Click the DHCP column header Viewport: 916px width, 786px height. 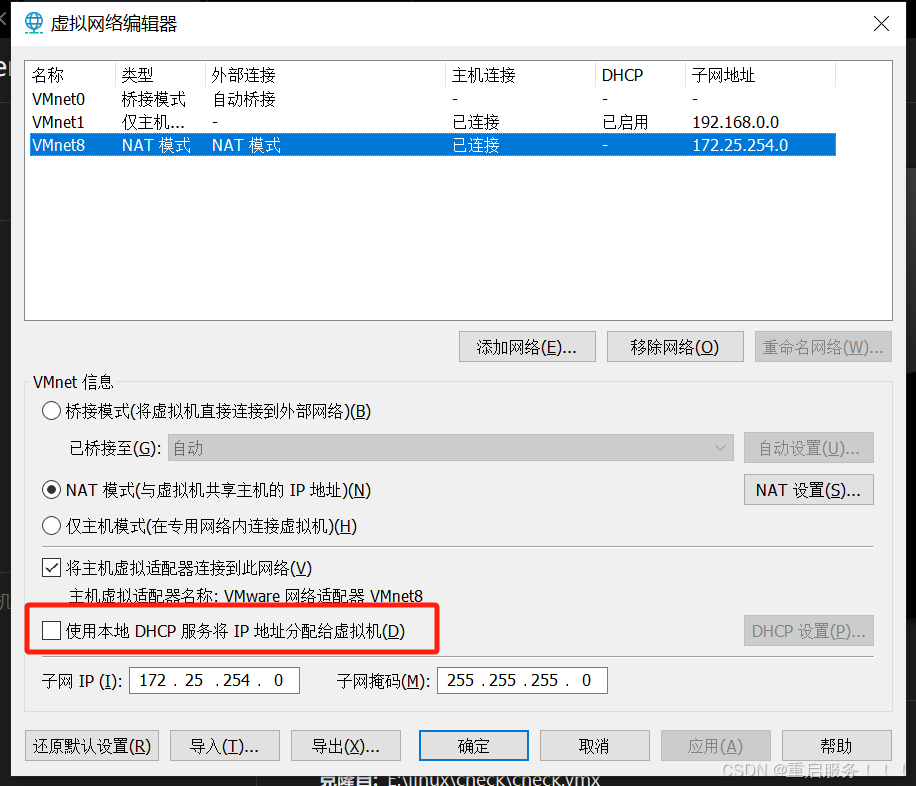641,75
